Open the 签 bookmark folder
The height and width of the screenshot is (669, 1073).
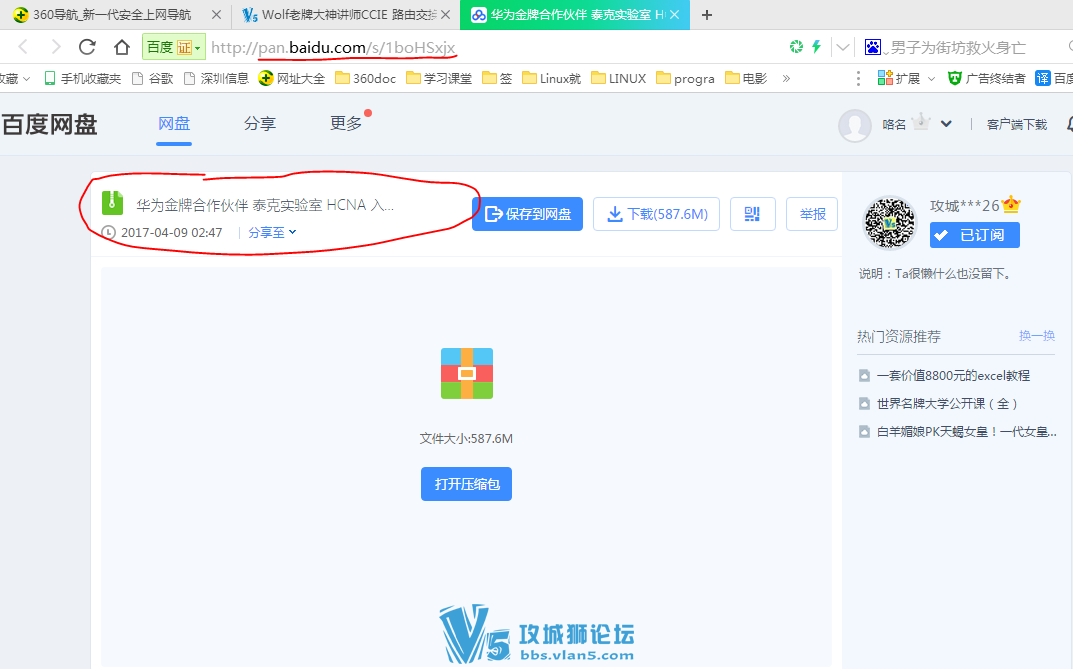click(497, 79)
